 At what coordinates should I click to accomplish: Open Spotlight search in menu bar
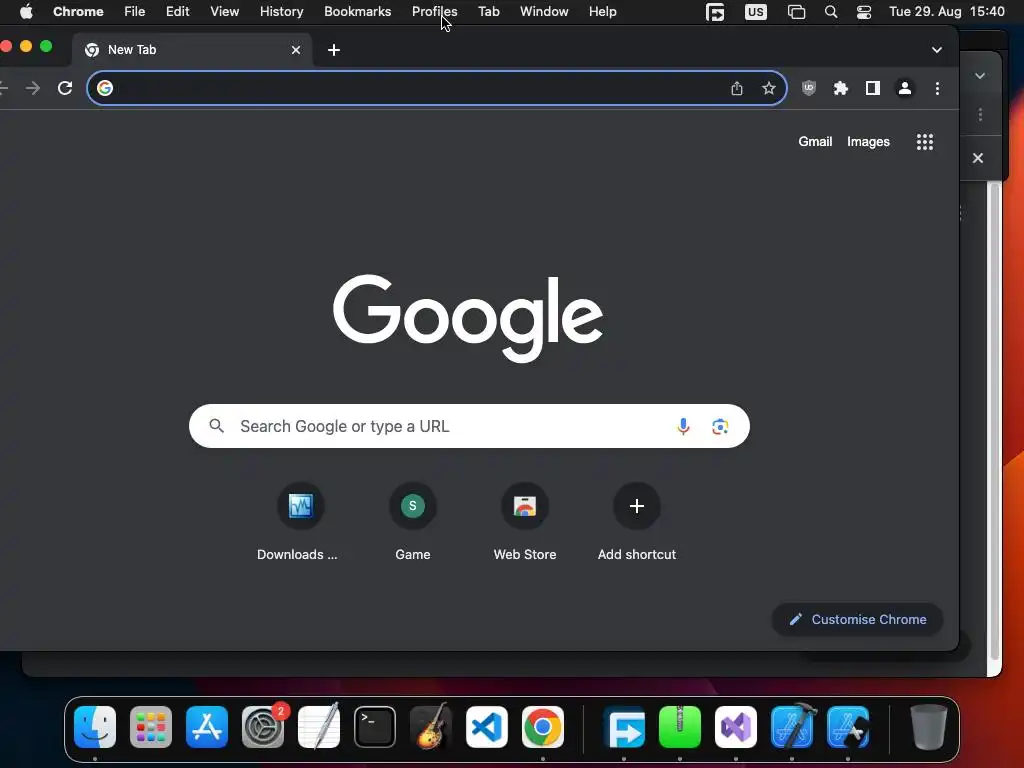(x=831, y=12)
